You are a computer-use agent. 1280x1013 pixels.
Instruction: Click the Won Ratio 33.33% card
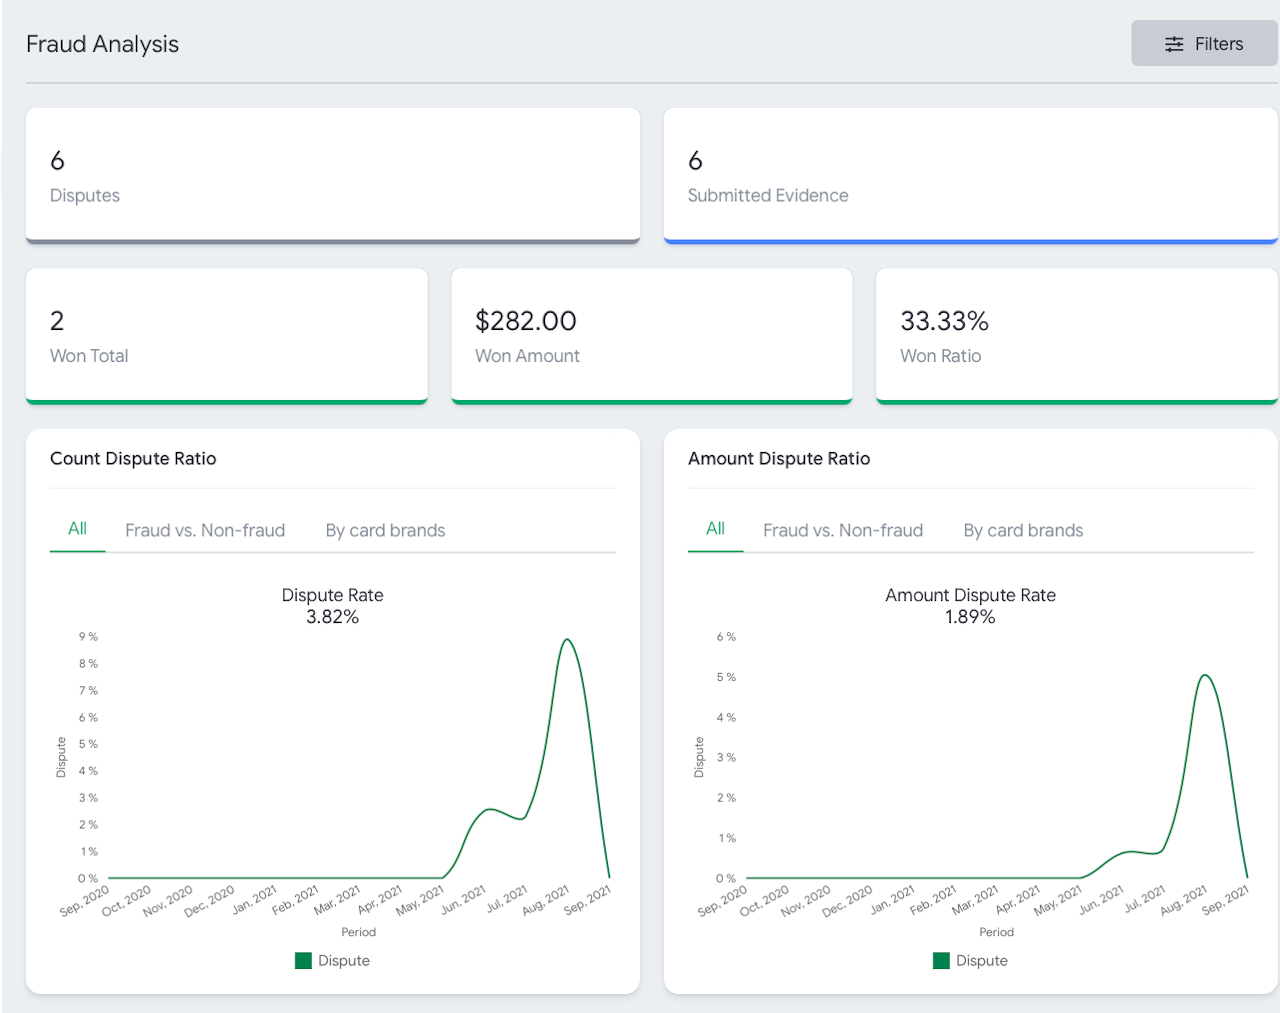click(x=1076, y=335)
